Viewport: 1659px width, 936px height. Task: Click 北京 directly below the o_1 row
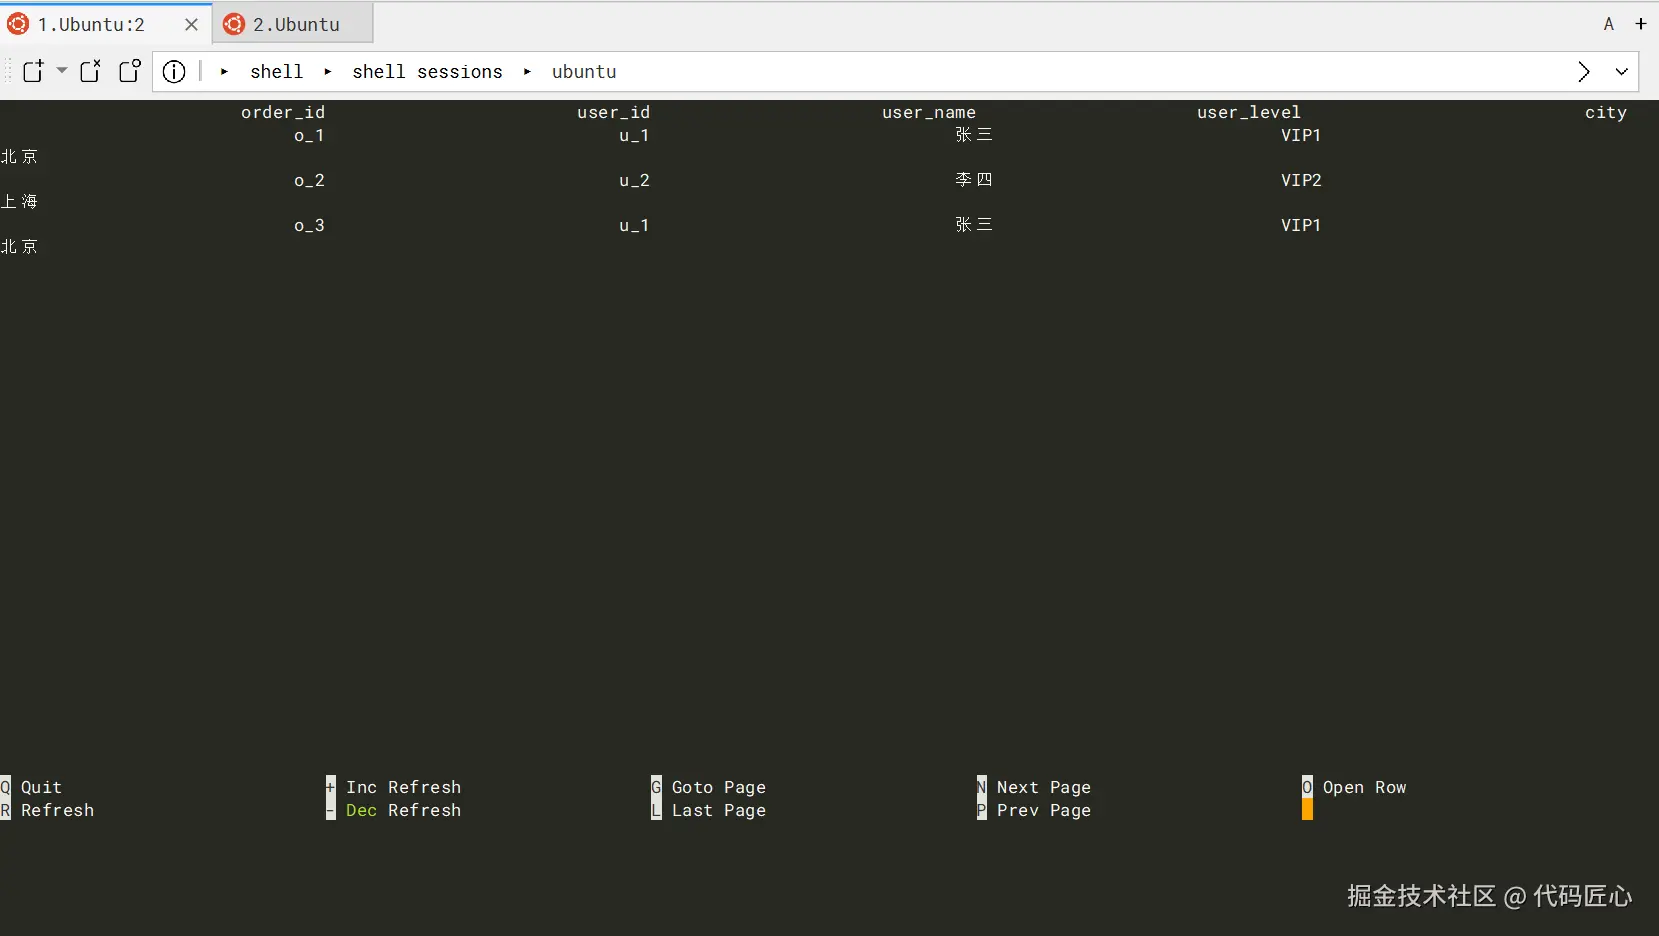click(19, 157)
